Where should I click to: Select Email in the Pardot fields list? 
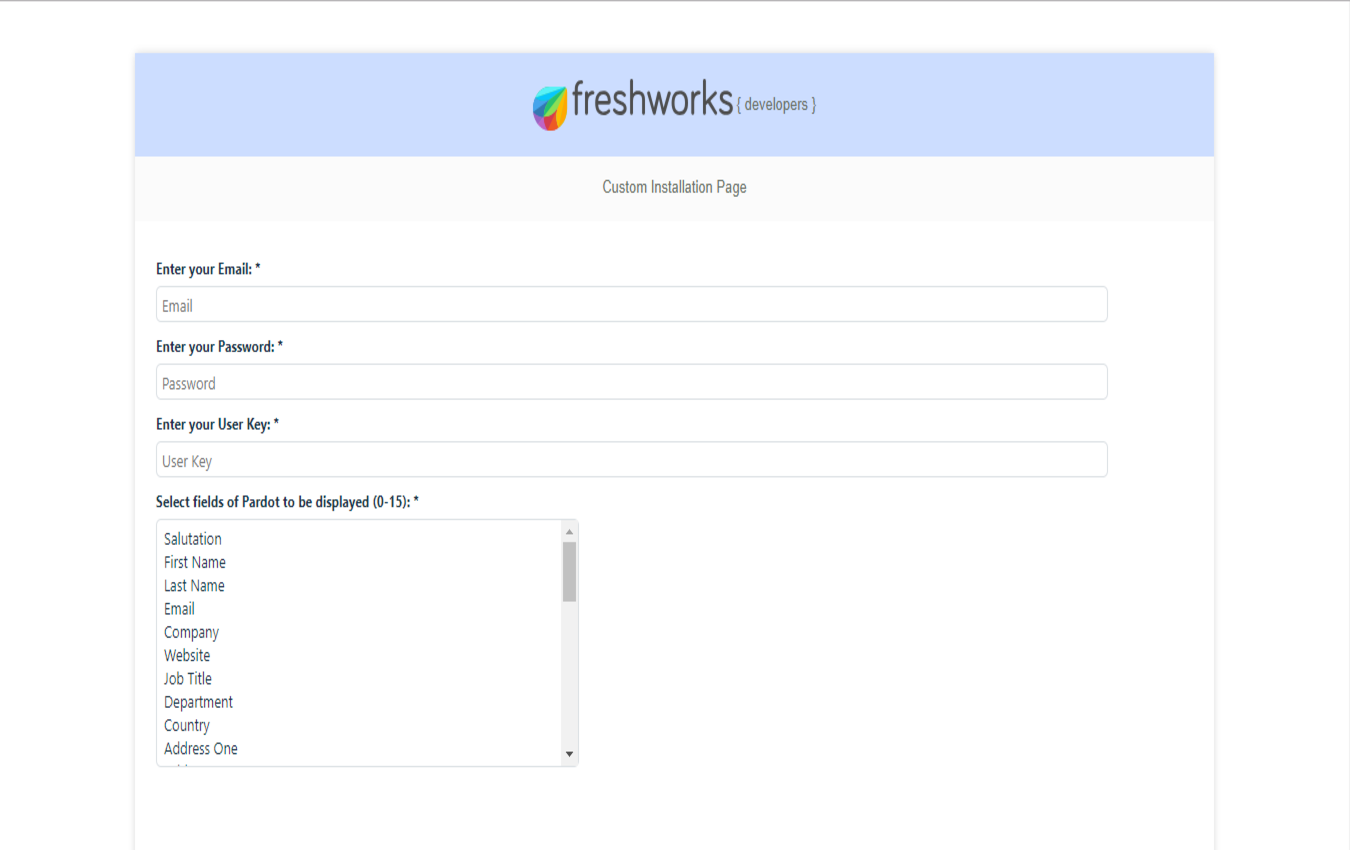[x=178, y=608]
